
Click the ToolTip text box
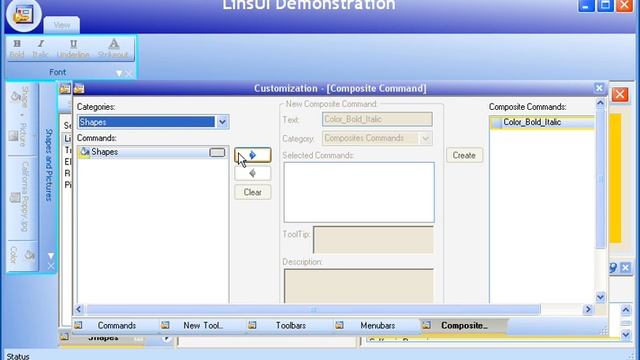coord(373,240)
